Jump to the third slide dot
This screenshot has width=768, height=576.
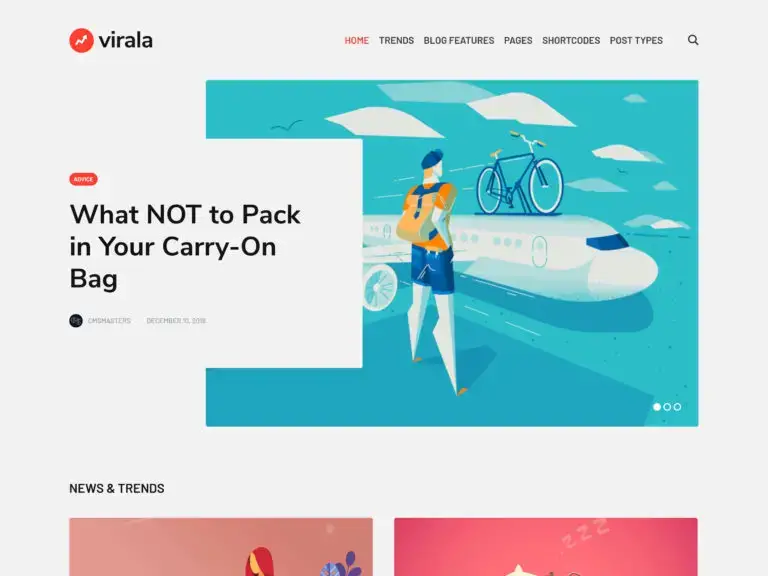(x=677, y=407)
